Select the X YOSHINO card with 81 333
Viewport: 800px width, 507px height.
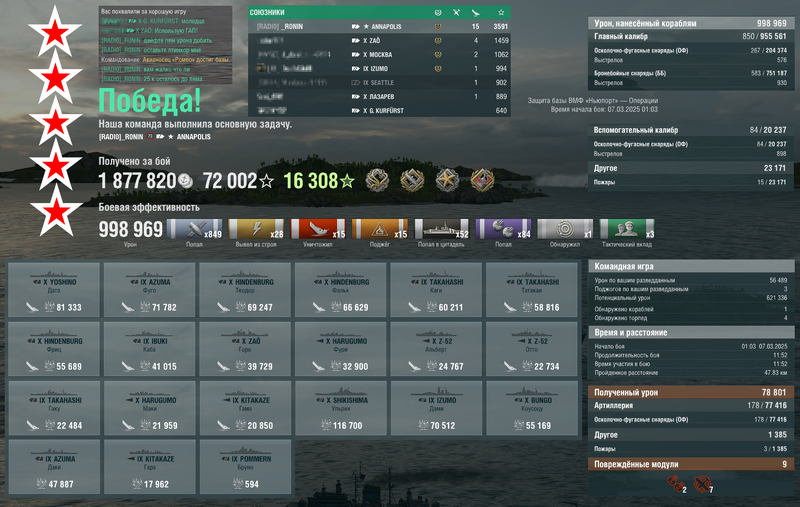[x=54, y=290]
